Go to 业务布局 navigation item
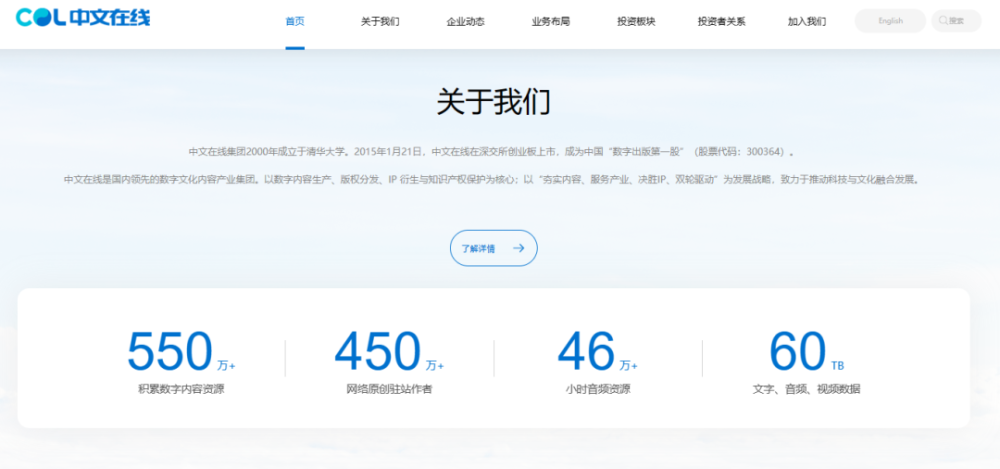1000x469 pixels. 551,21
